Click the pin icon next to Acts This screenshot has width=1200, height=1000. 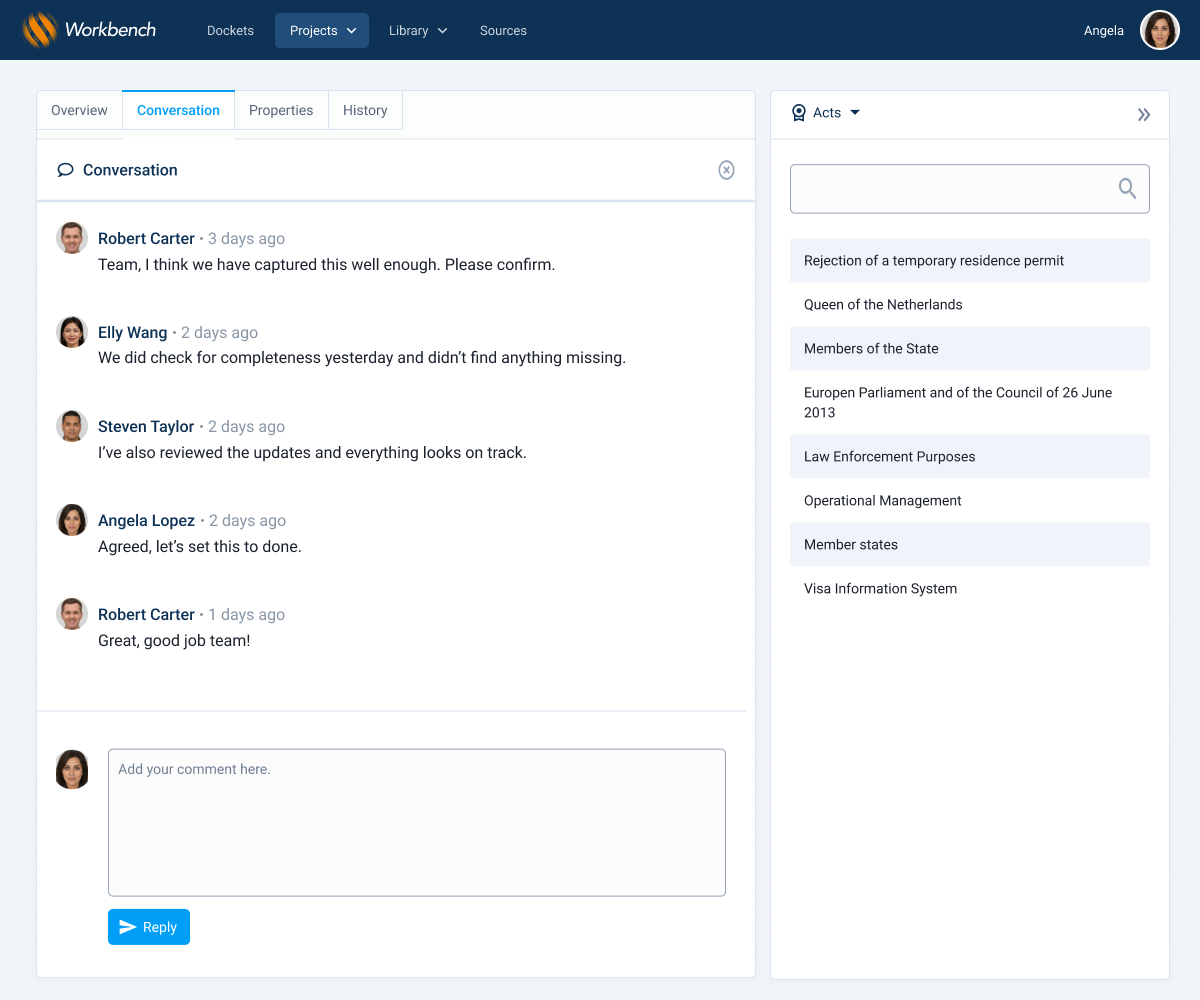pyautogui.click(x=797, y=112)
